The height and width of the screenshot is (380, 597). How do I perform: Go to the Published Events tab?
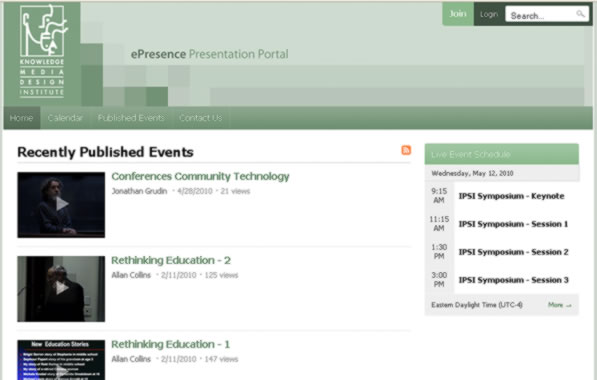131,118
